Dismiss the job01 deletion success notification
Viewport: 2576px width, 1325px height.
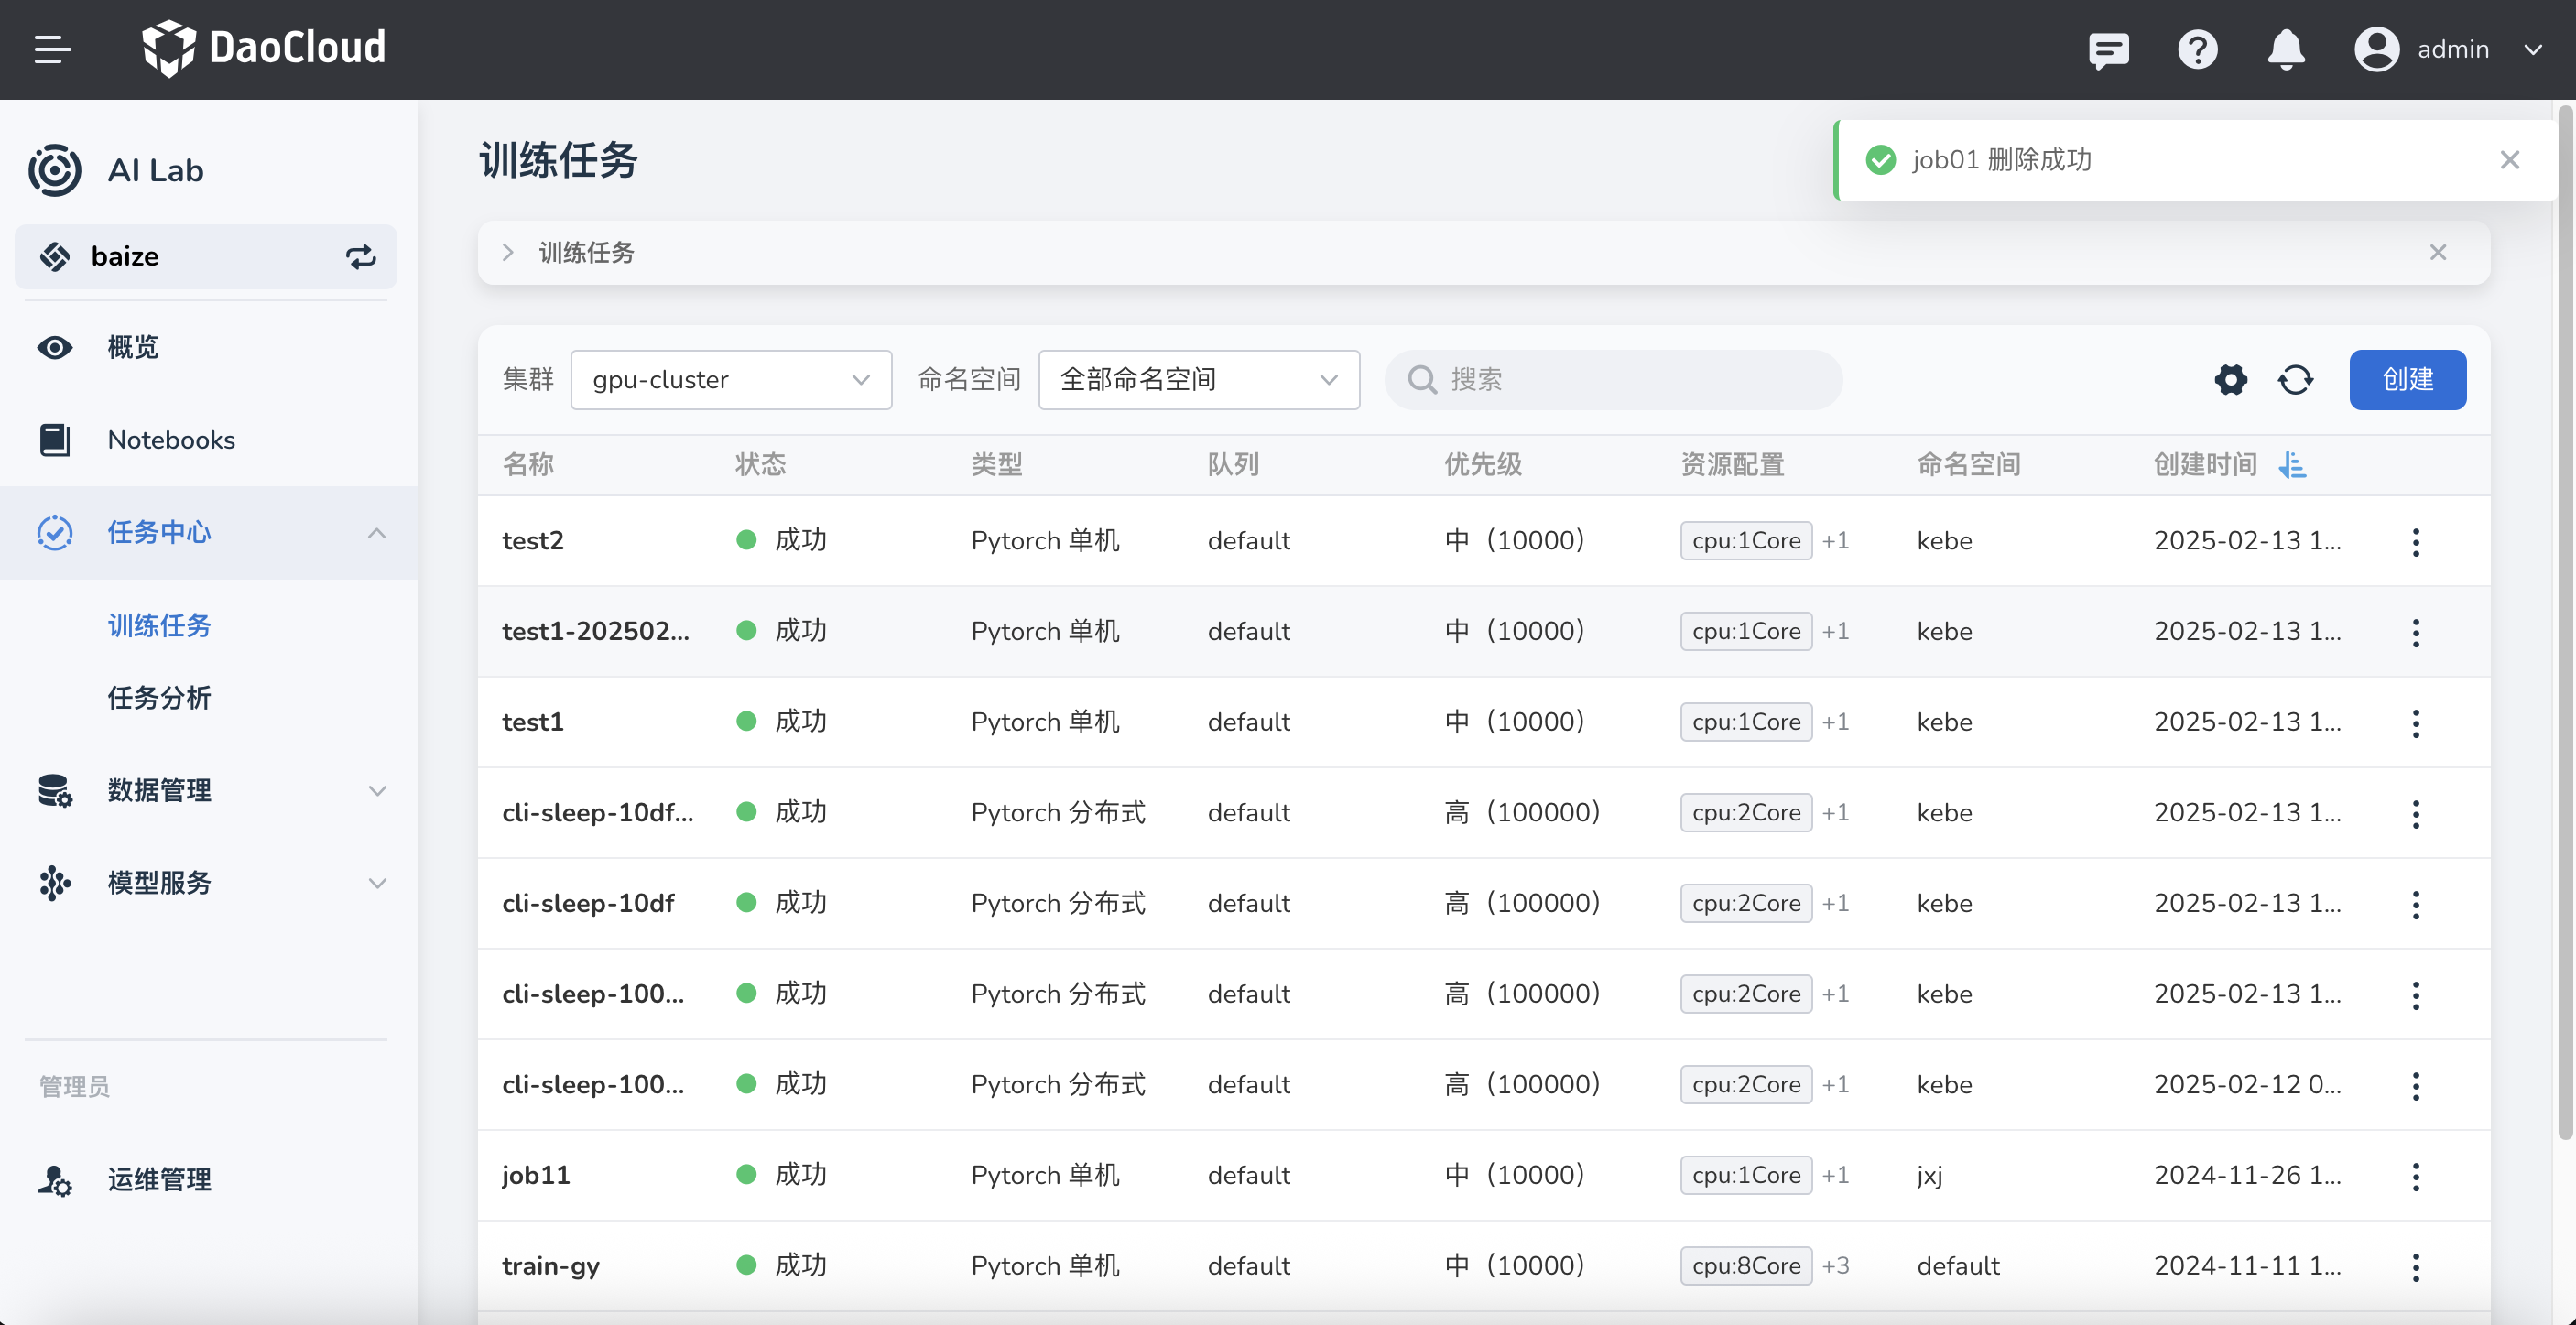(2509, 159)
